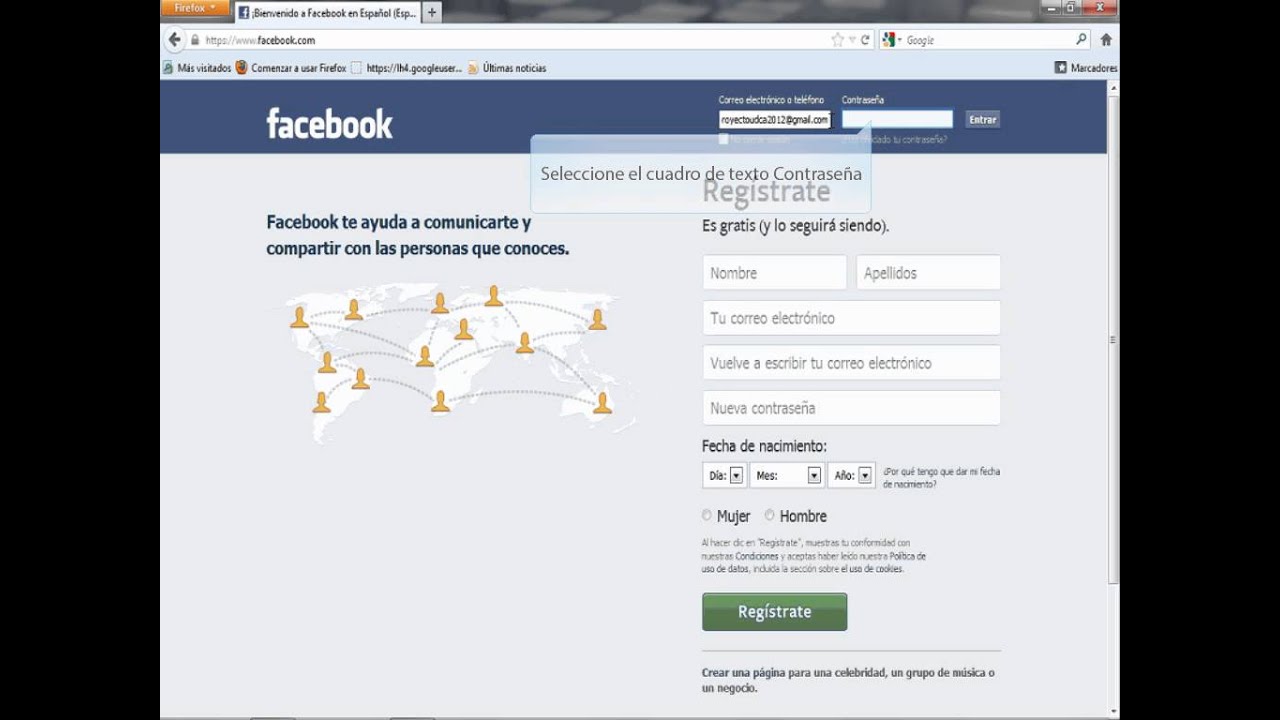Screen dimensions: 1280x720
Task: Select the Mujer radio button
Action: pos(707,516)
